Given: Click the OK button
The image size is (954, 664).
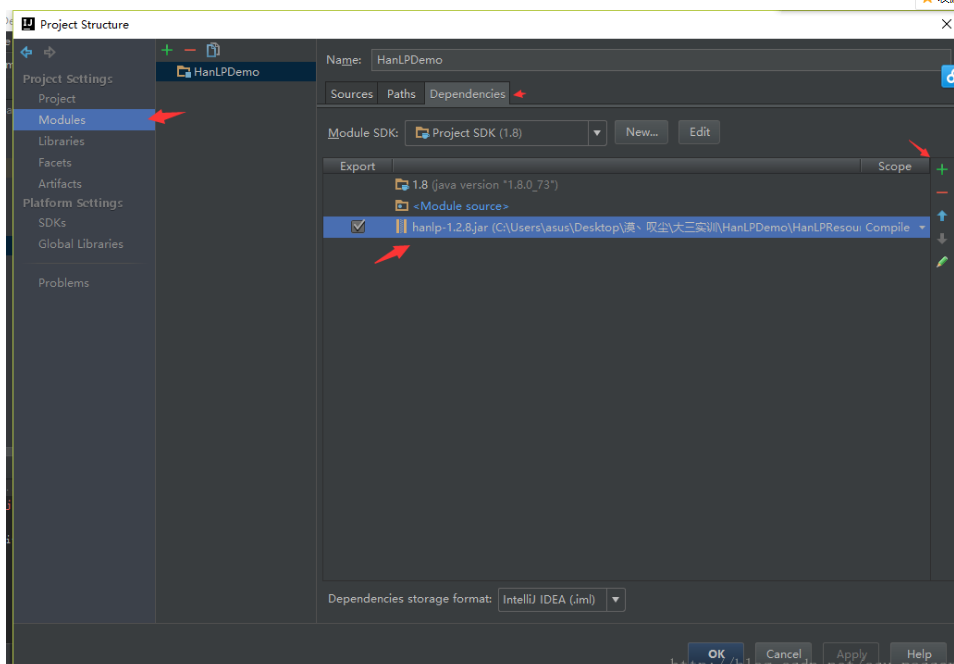Looking at the screenshot, I should coord(716,653).
